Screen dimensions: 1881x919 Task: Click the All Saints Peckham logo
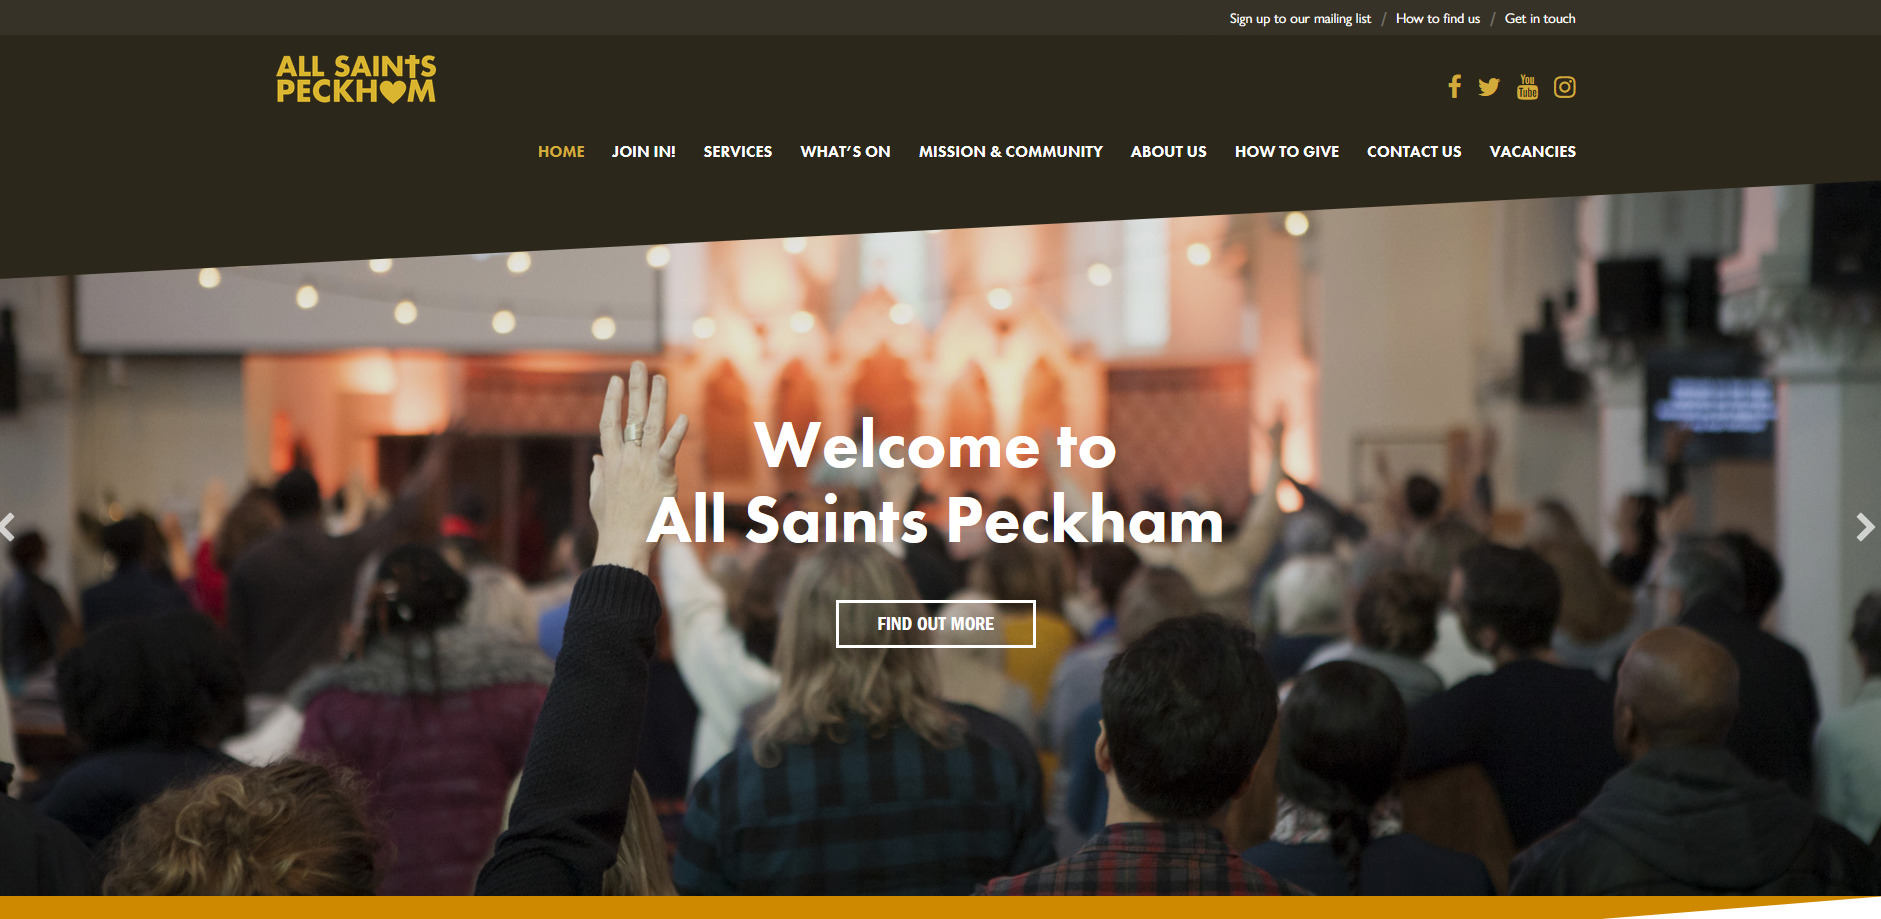click(x=356, y=79)
